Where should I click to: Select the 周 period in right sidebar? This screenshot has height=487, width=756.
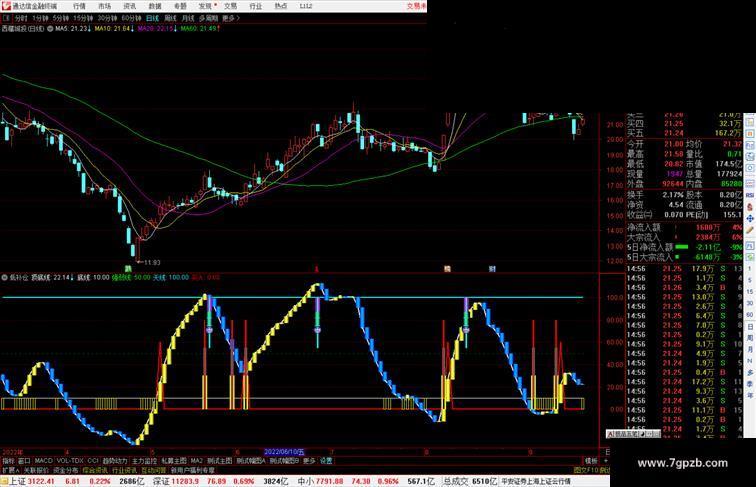click(x=750, y=338)
